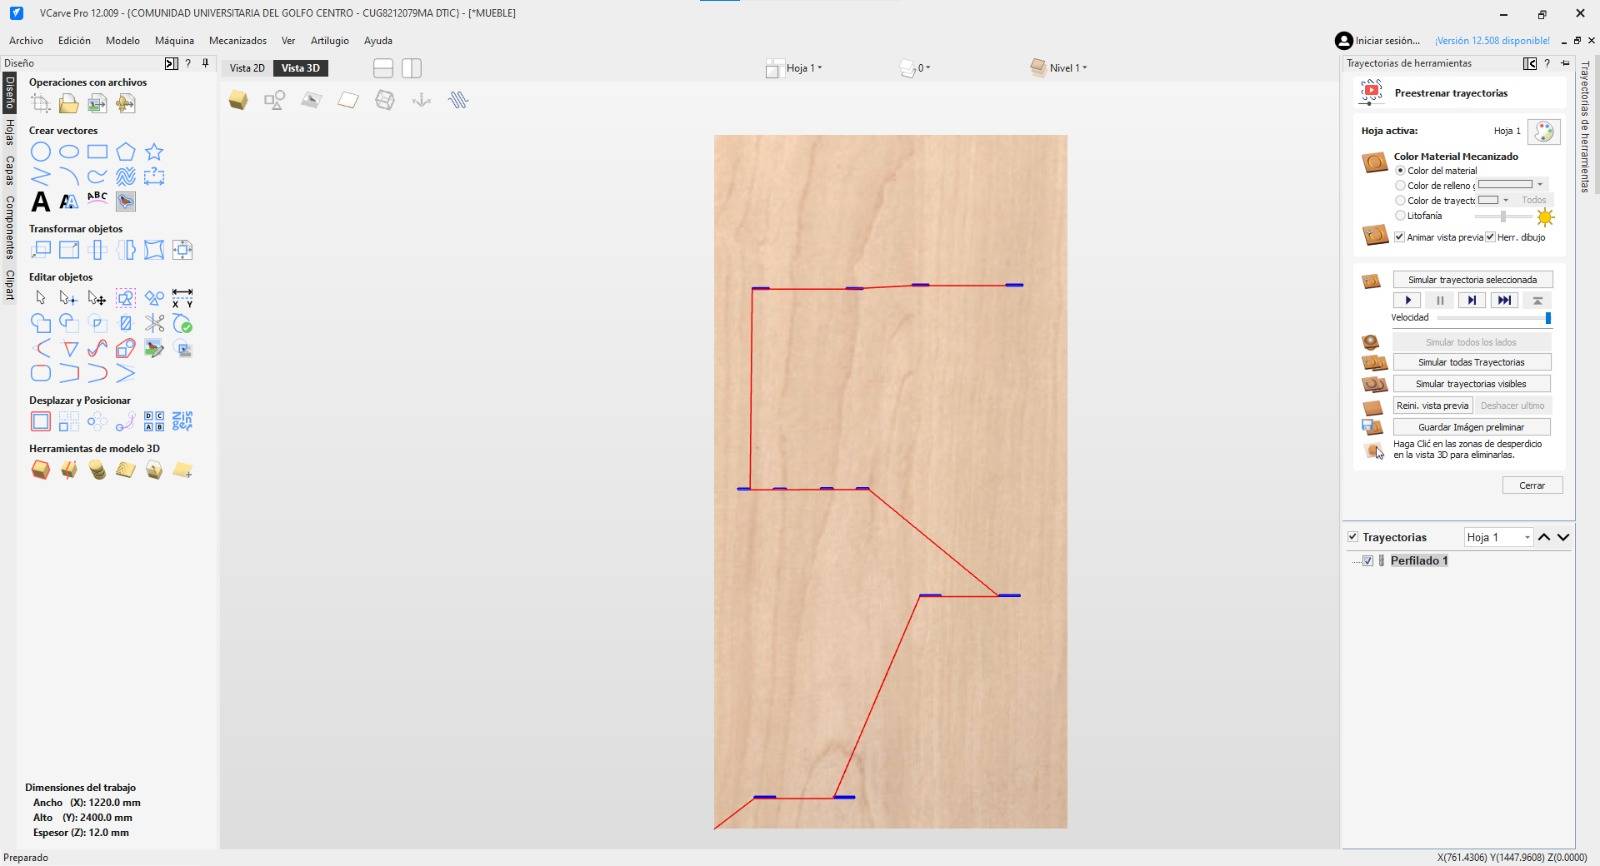
Task: Choose the large A text tool
Action: coord(40,201)
